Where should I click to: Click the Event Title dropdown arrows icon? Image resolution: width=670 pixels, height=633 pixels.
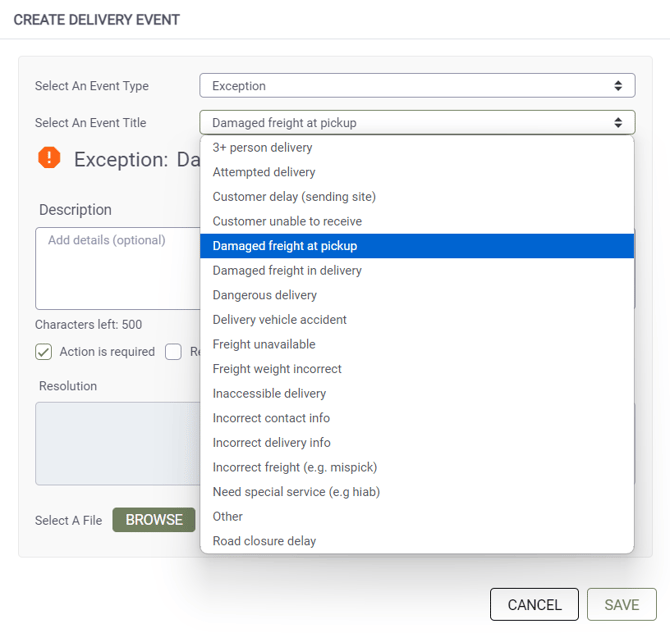pos(618,123)
